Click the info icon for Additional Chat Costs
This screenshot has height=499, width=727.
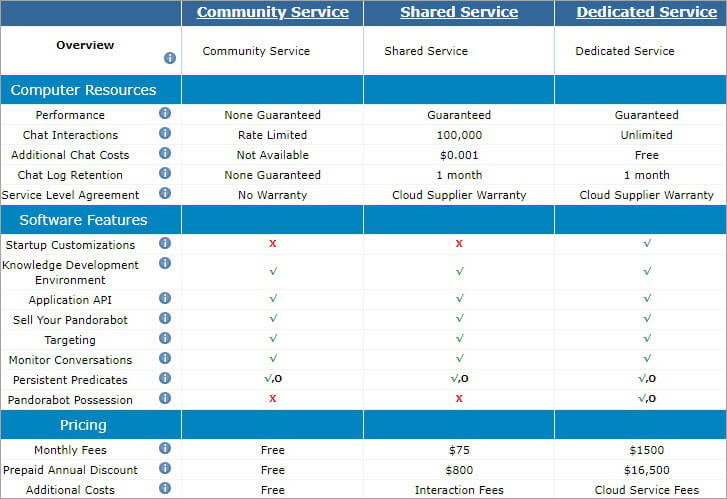165,153
